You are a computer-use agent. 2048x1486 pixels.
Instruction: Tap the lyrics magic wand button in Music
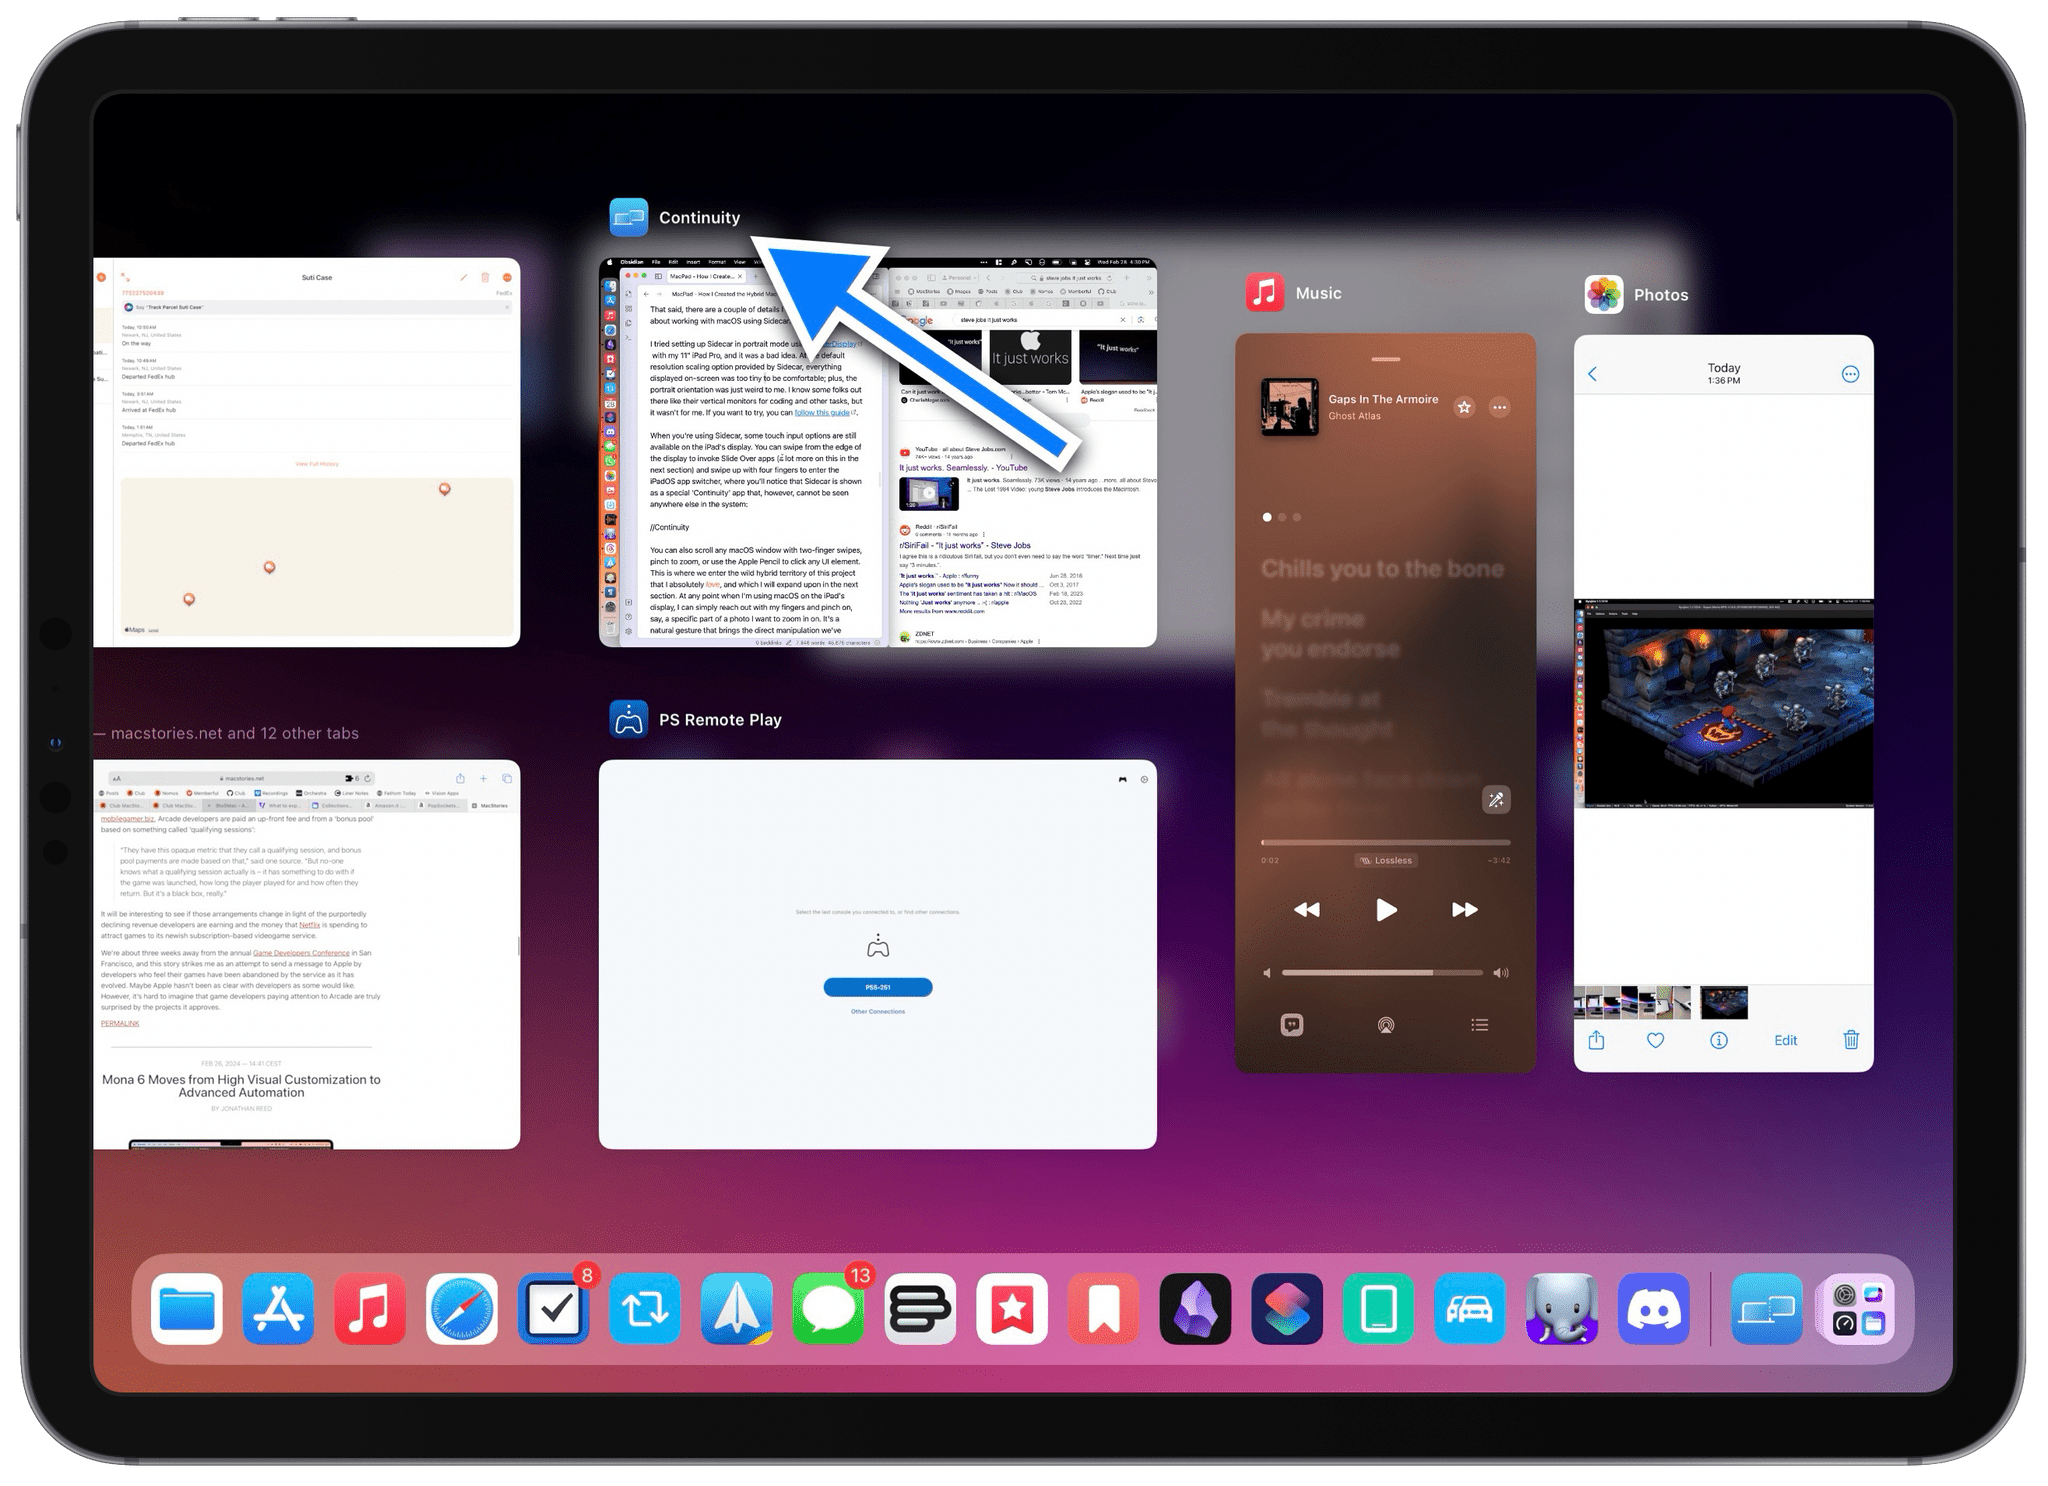(x=1496, y=799)
